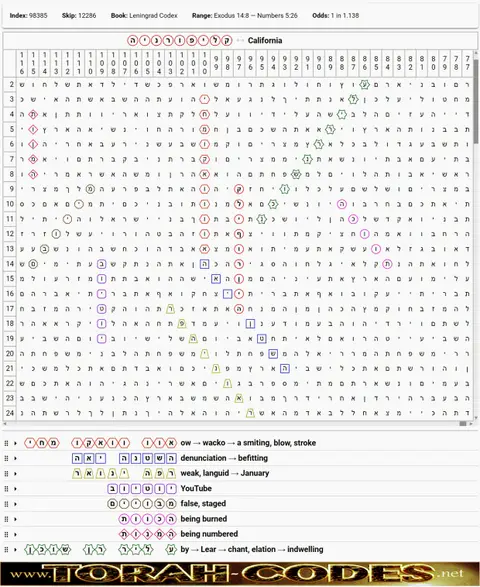480x587 pixels.
Task: Grab the drag handle of the 'by → Lear' row
Action: click(x=6, y=550)
